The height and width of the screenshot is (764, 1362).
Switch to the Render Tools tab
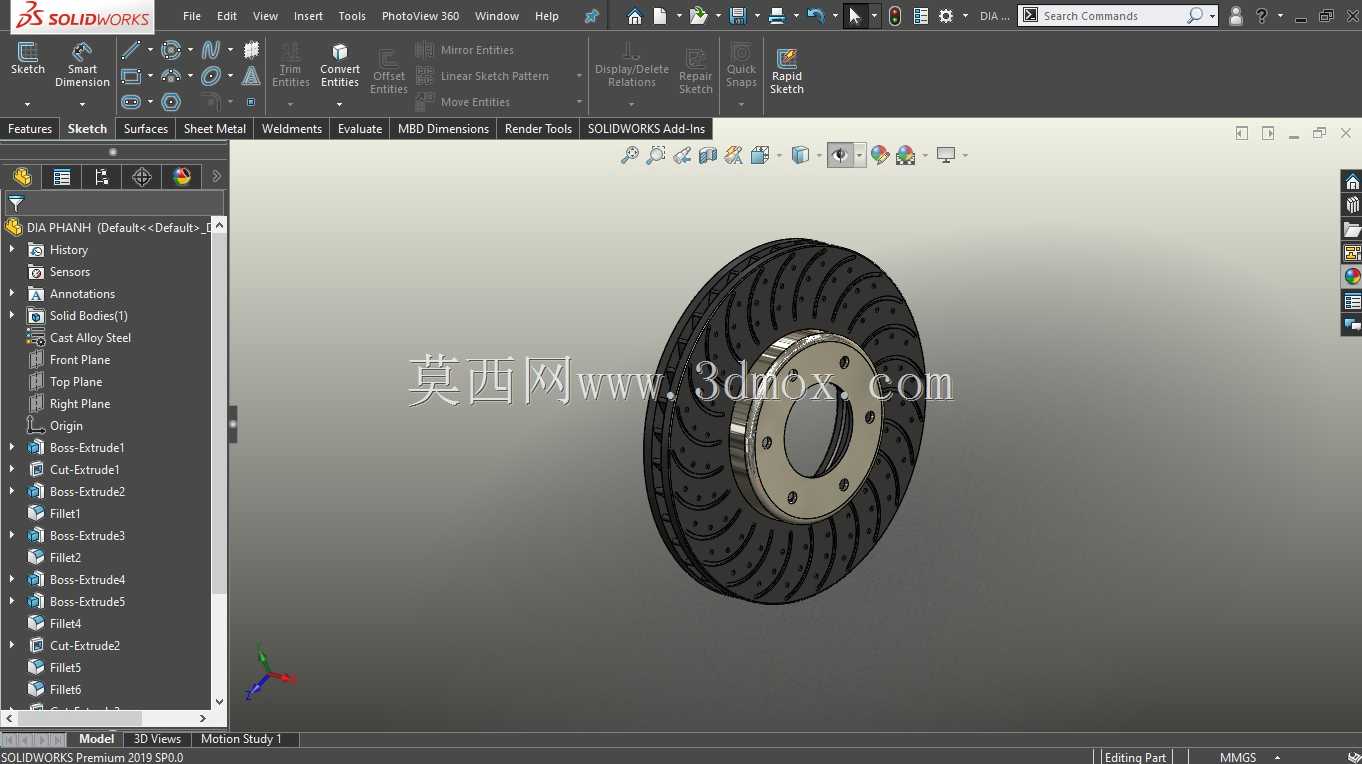tap(538, 129)
